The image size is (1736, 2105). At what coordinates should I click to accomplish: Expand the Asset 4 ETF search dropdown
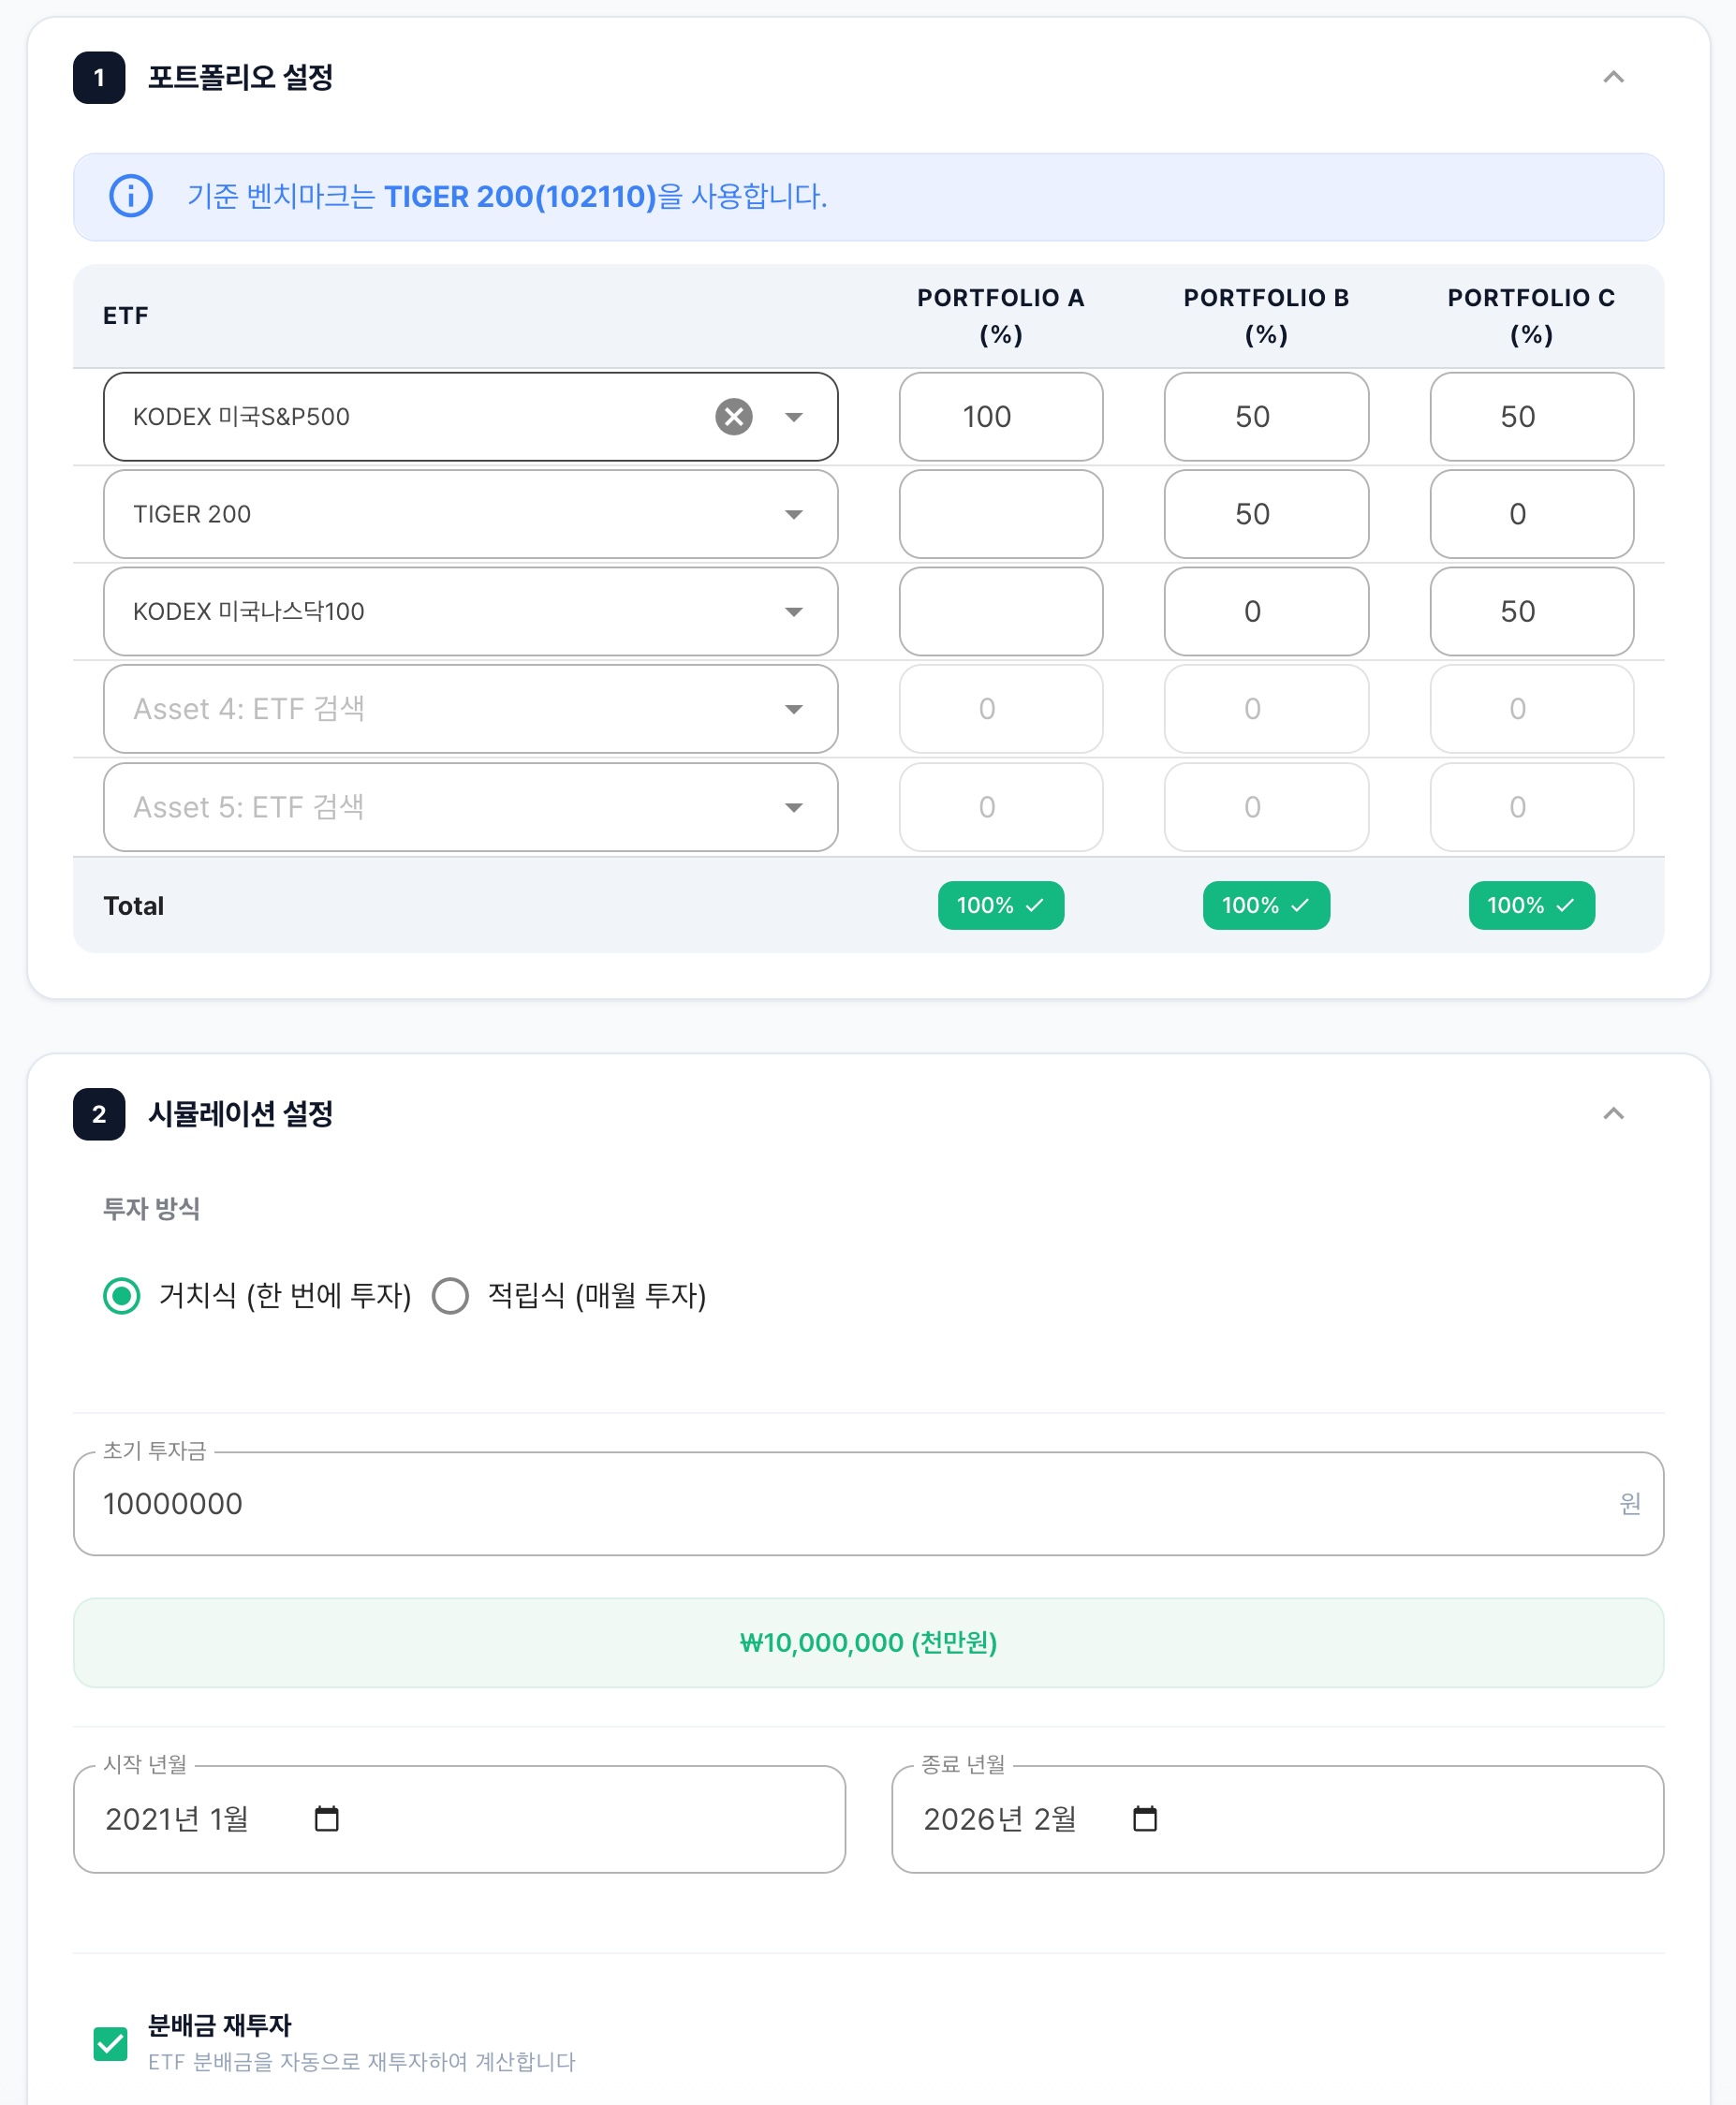793,709
